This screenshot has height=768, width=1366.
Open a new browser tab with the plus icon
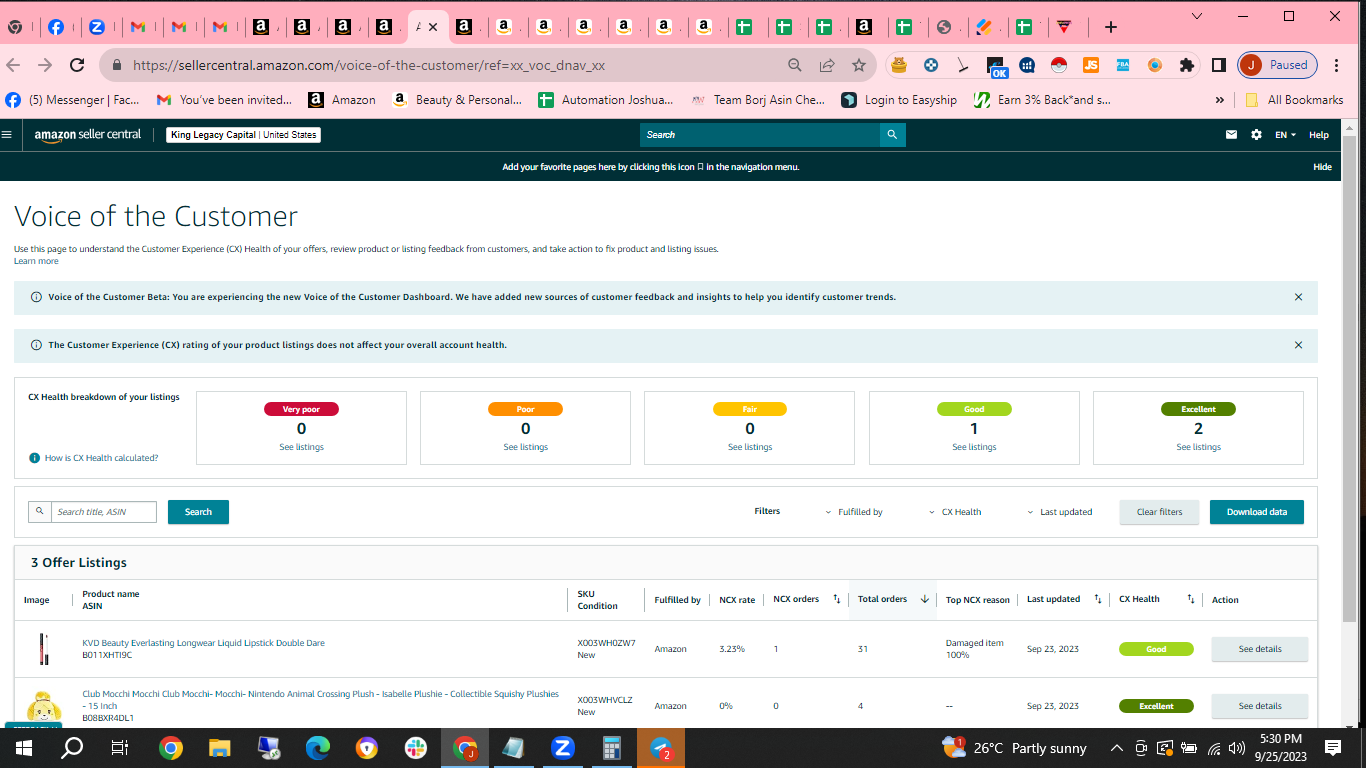(1110, 27)
